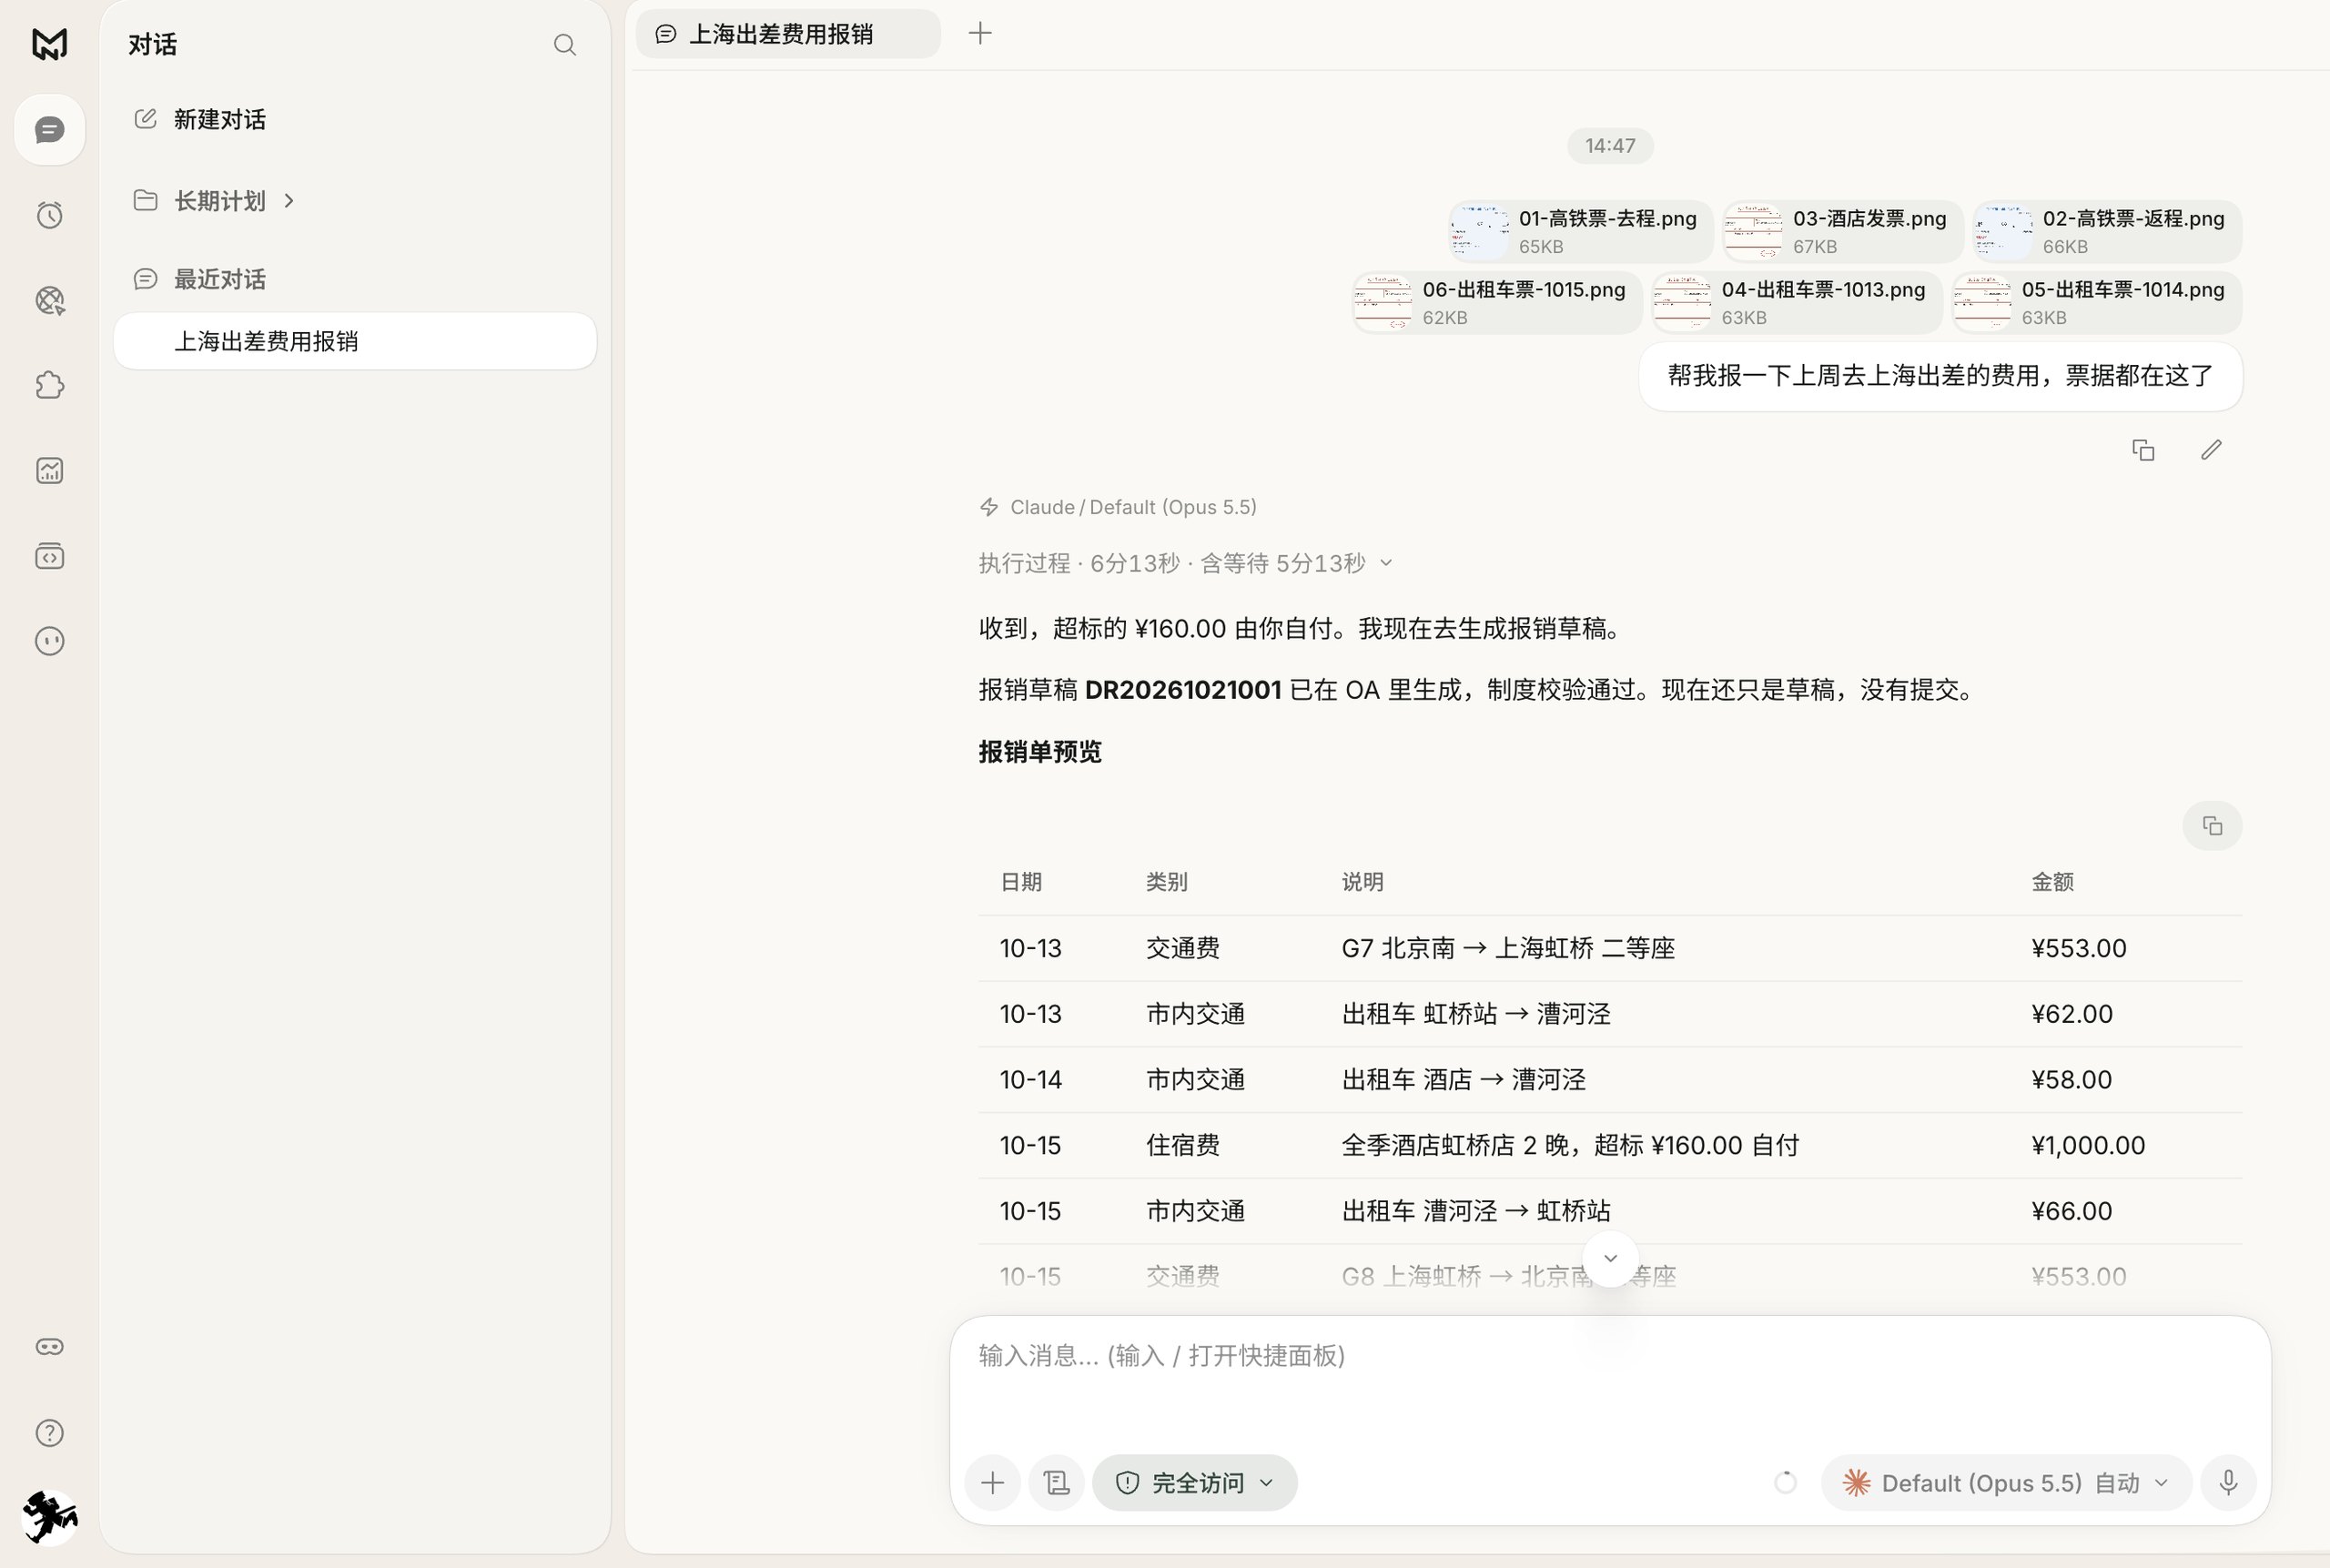
Task: Open the Default (Opus 5.5) model selector
Action: tap(2006, 1482)
